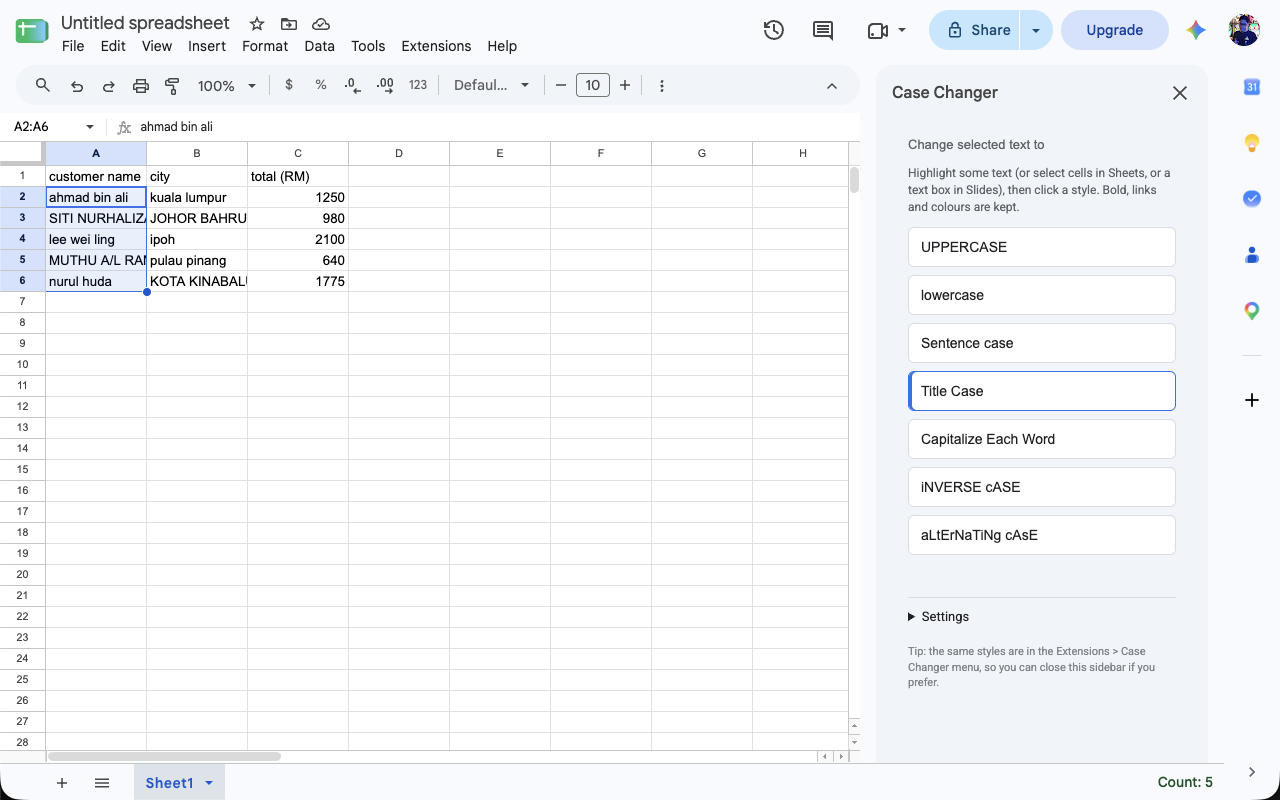Print the spreadsheet
This screenshot has height=800, width=1280.
click(x=141, y=86)
